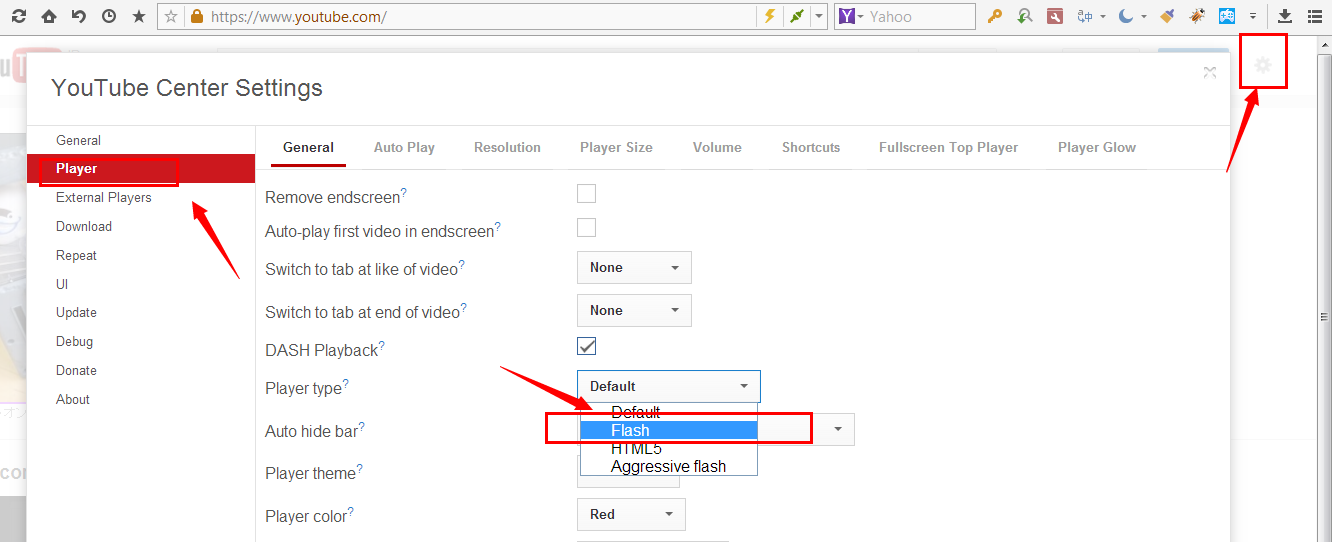Screen dimensions: 1332x542
Task: Open help mark next to DASH Playback
Action: click(x=381, y=346)
